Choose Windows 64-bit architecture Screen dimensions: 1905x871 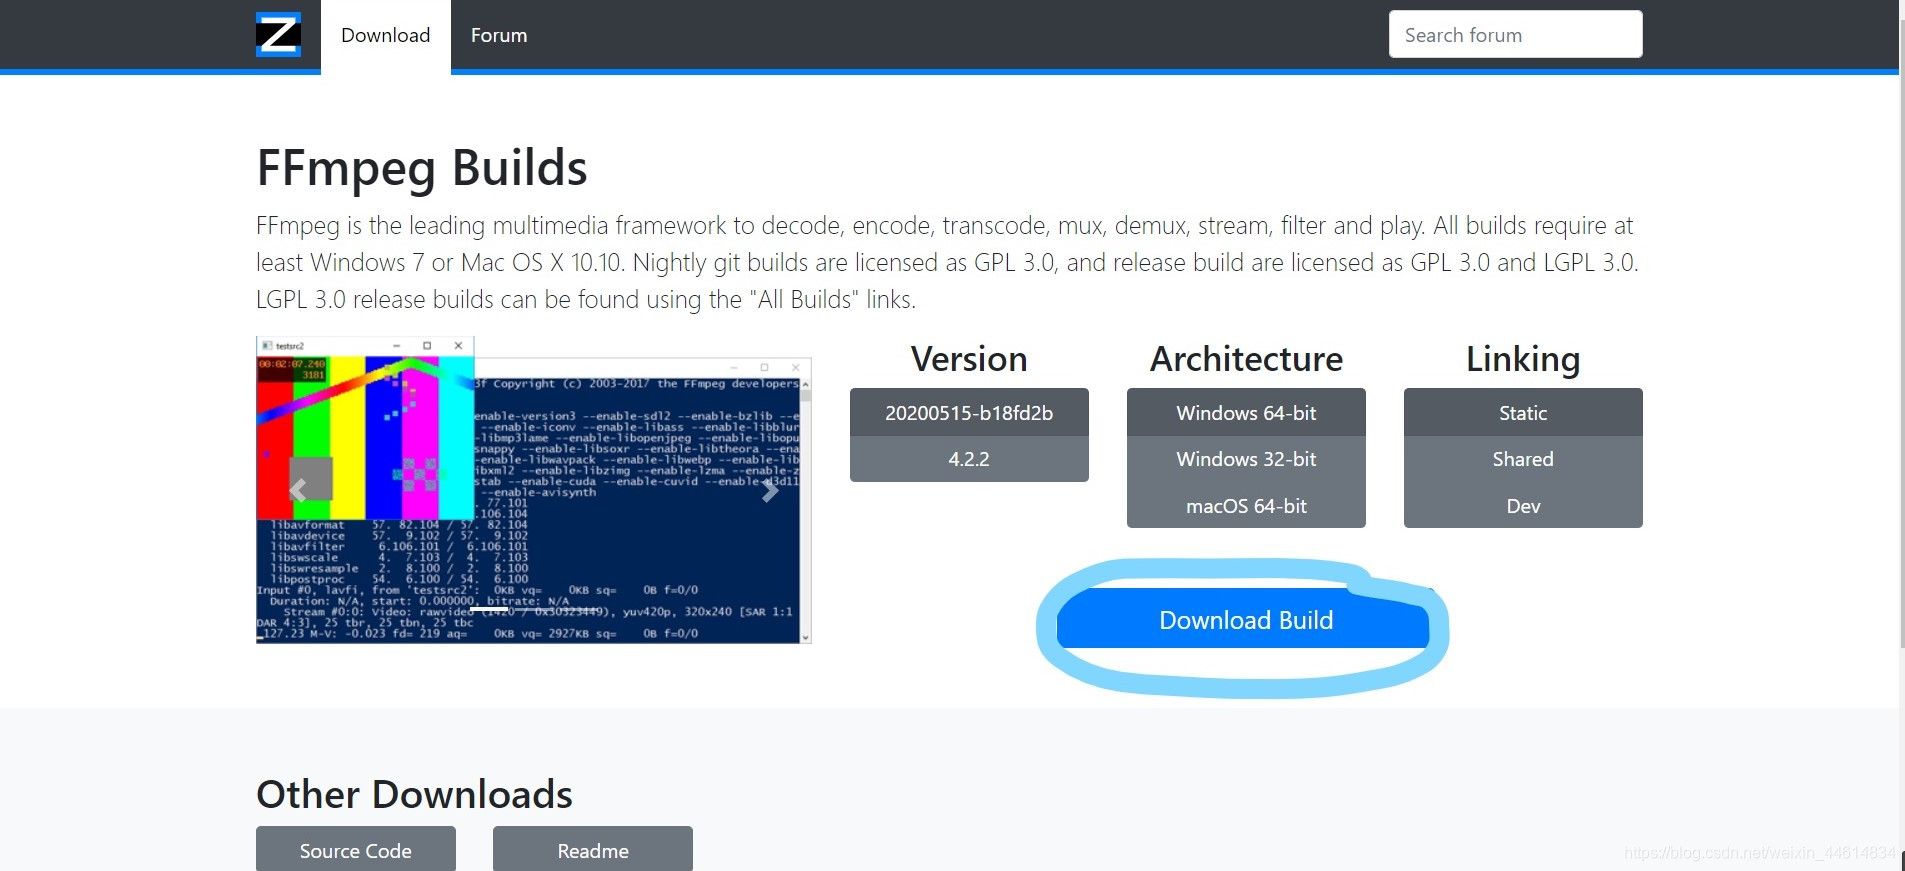tap(1246, 412)
